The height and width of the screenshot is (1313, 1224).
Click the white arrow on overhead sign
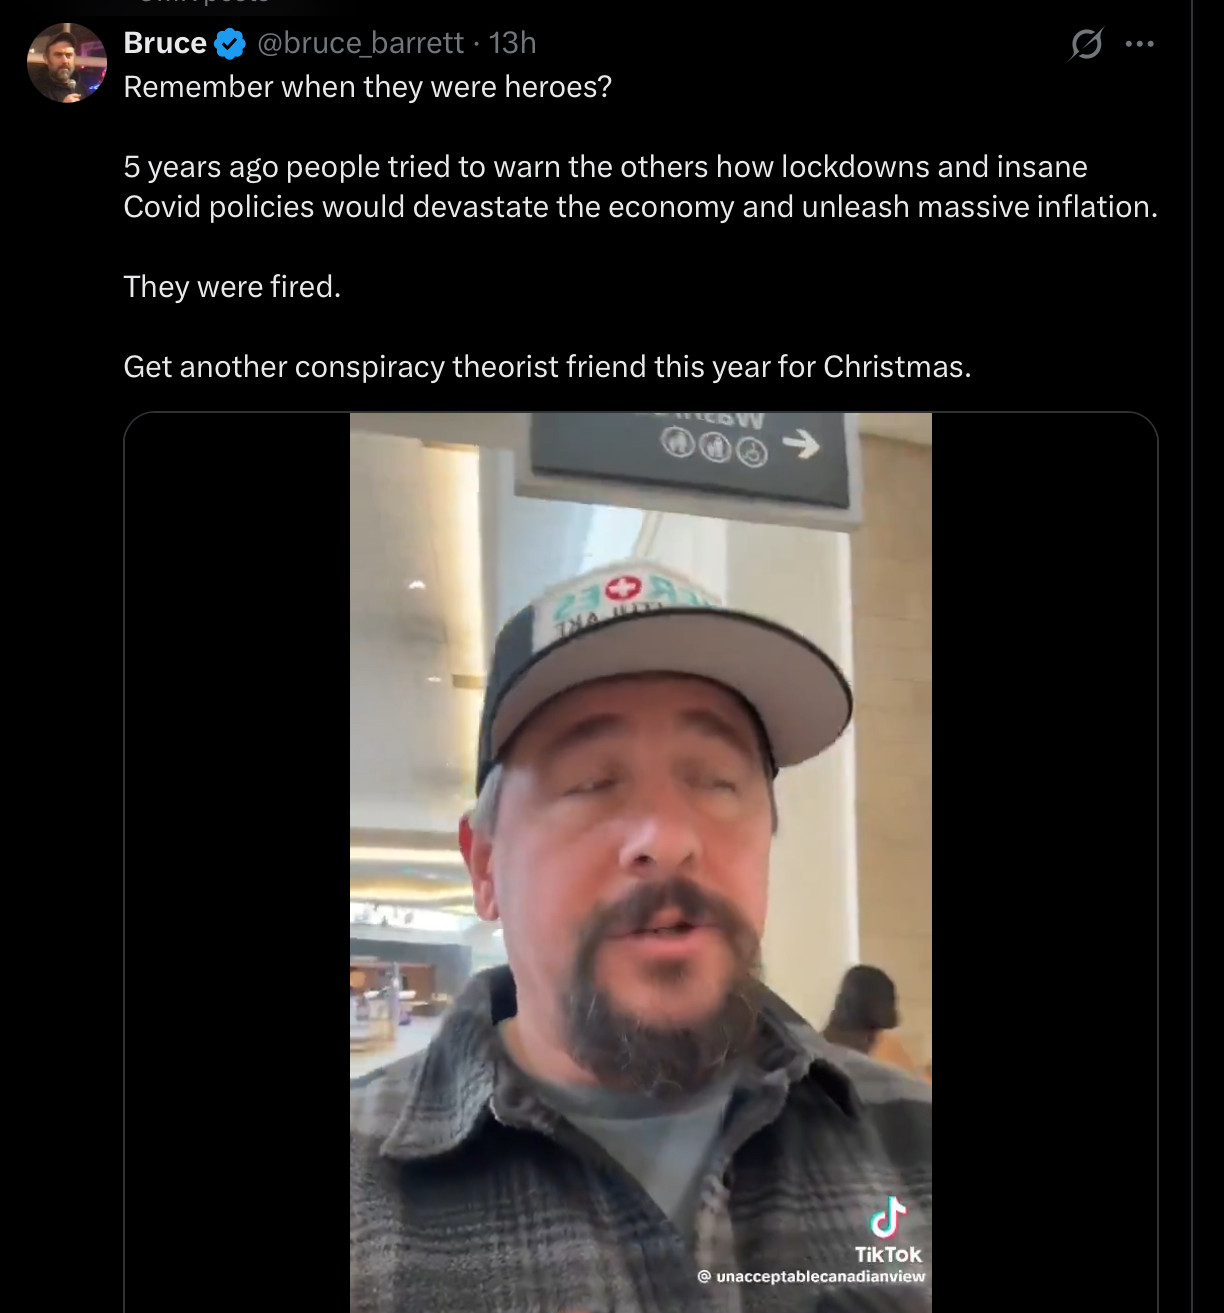click(x=801, y=445)
